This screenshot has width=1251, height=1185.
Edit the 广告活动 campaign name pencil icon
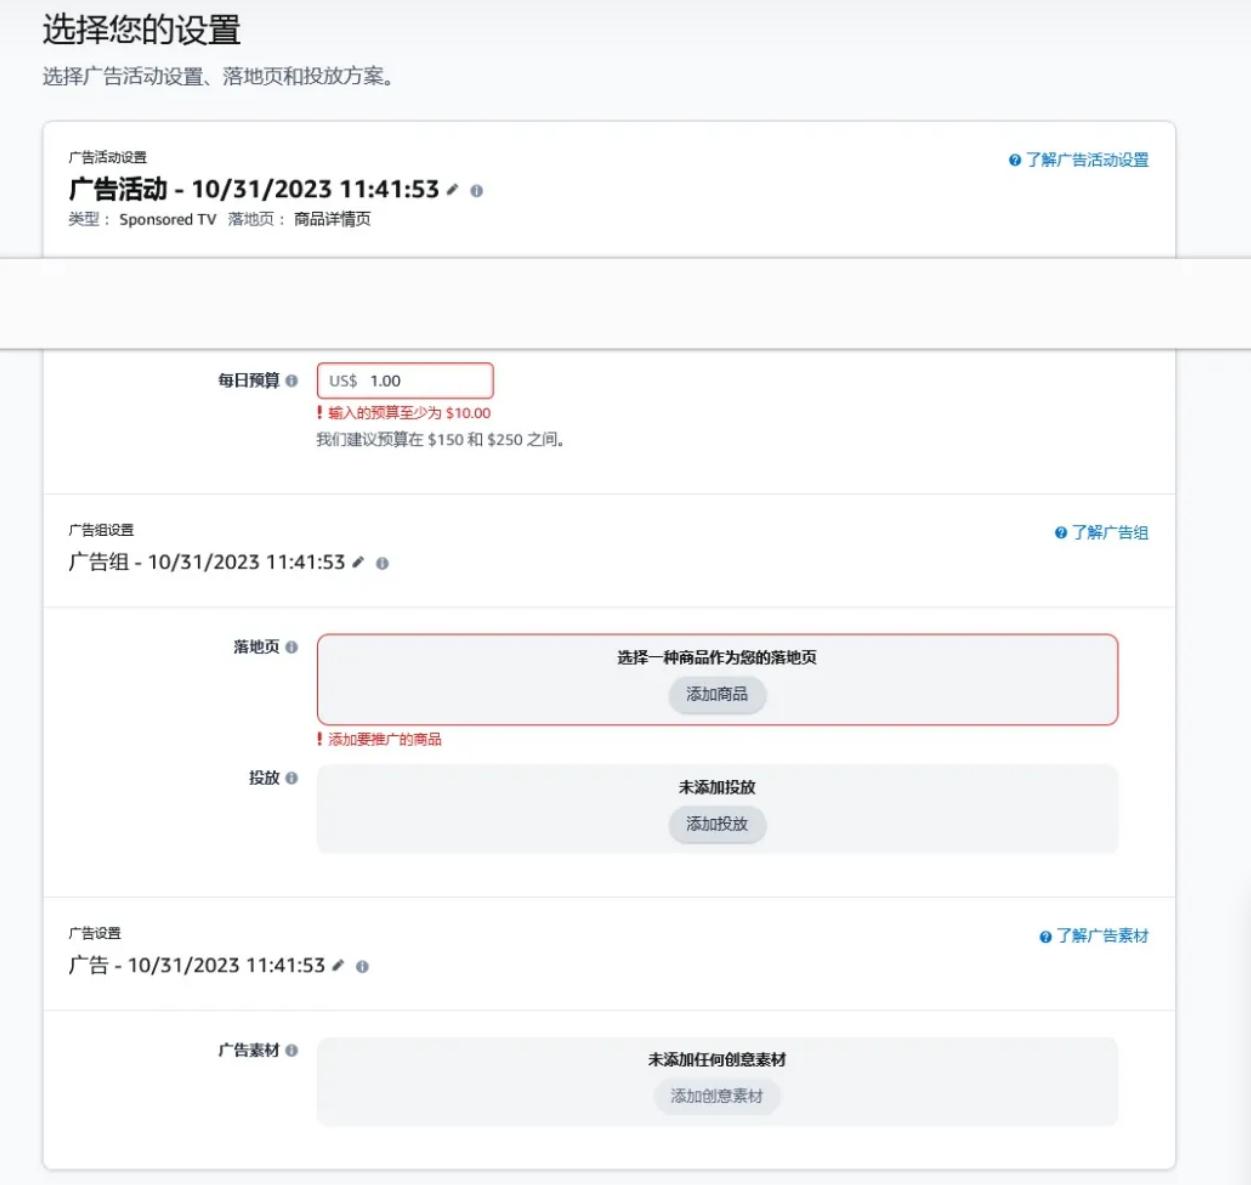click(452, 189)
